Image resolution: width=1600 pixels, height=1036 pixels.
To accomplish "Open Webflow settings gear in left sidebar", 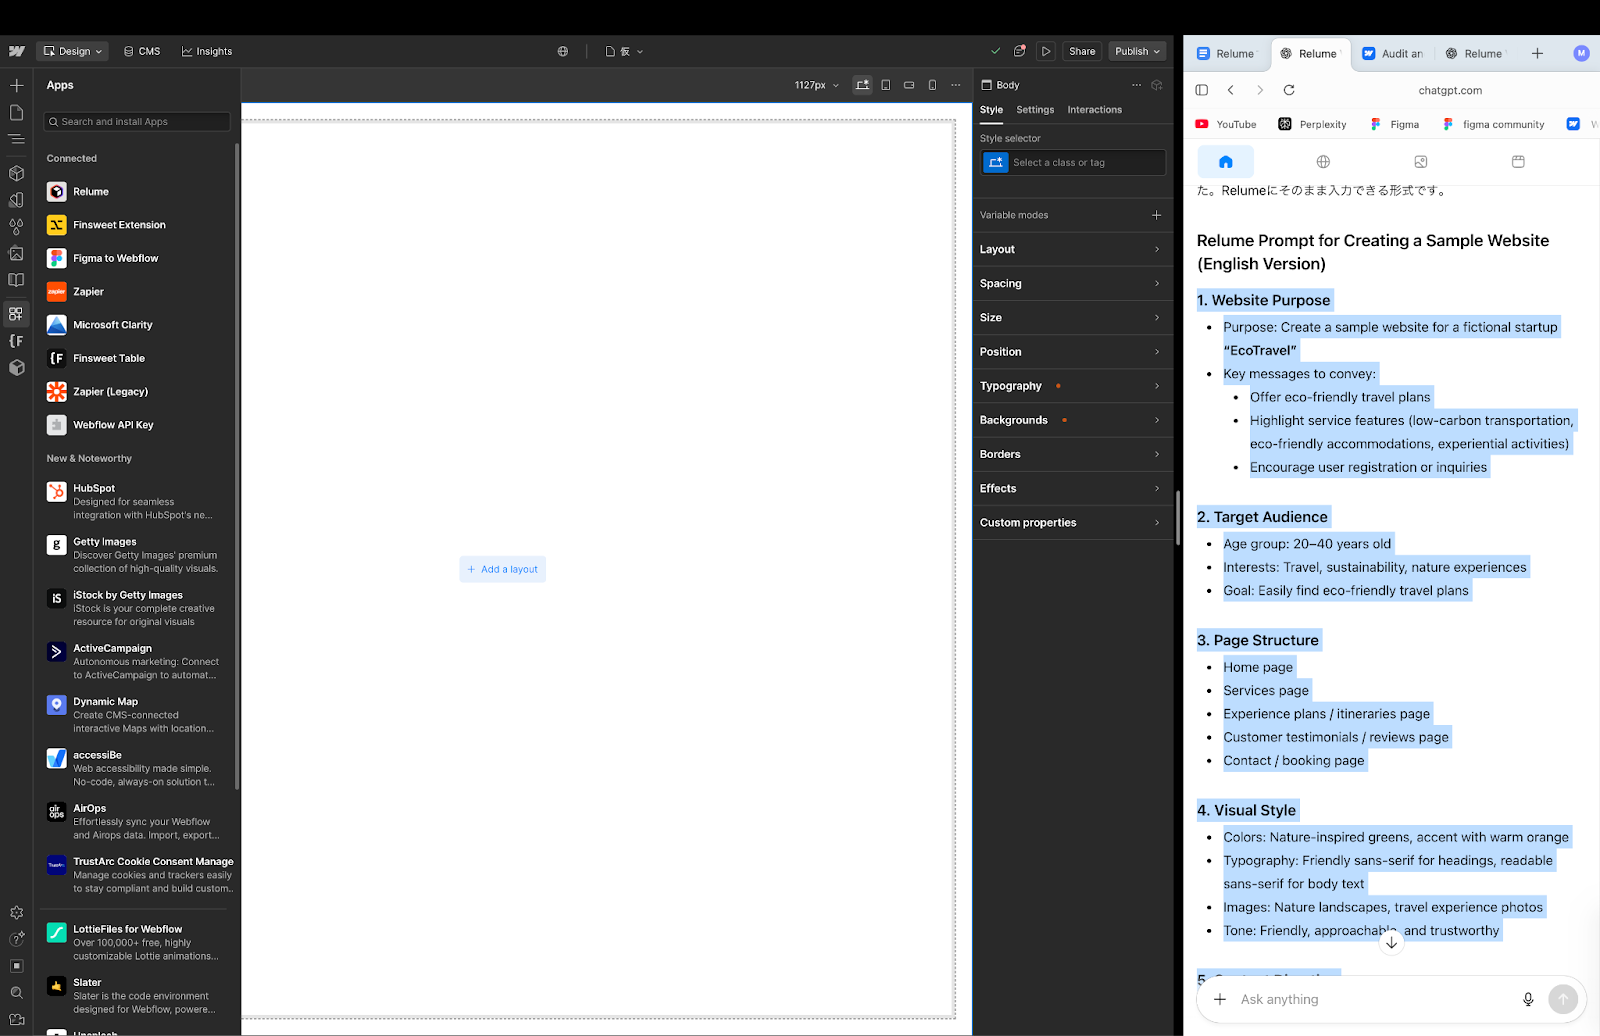I will [x=16, y=913].
